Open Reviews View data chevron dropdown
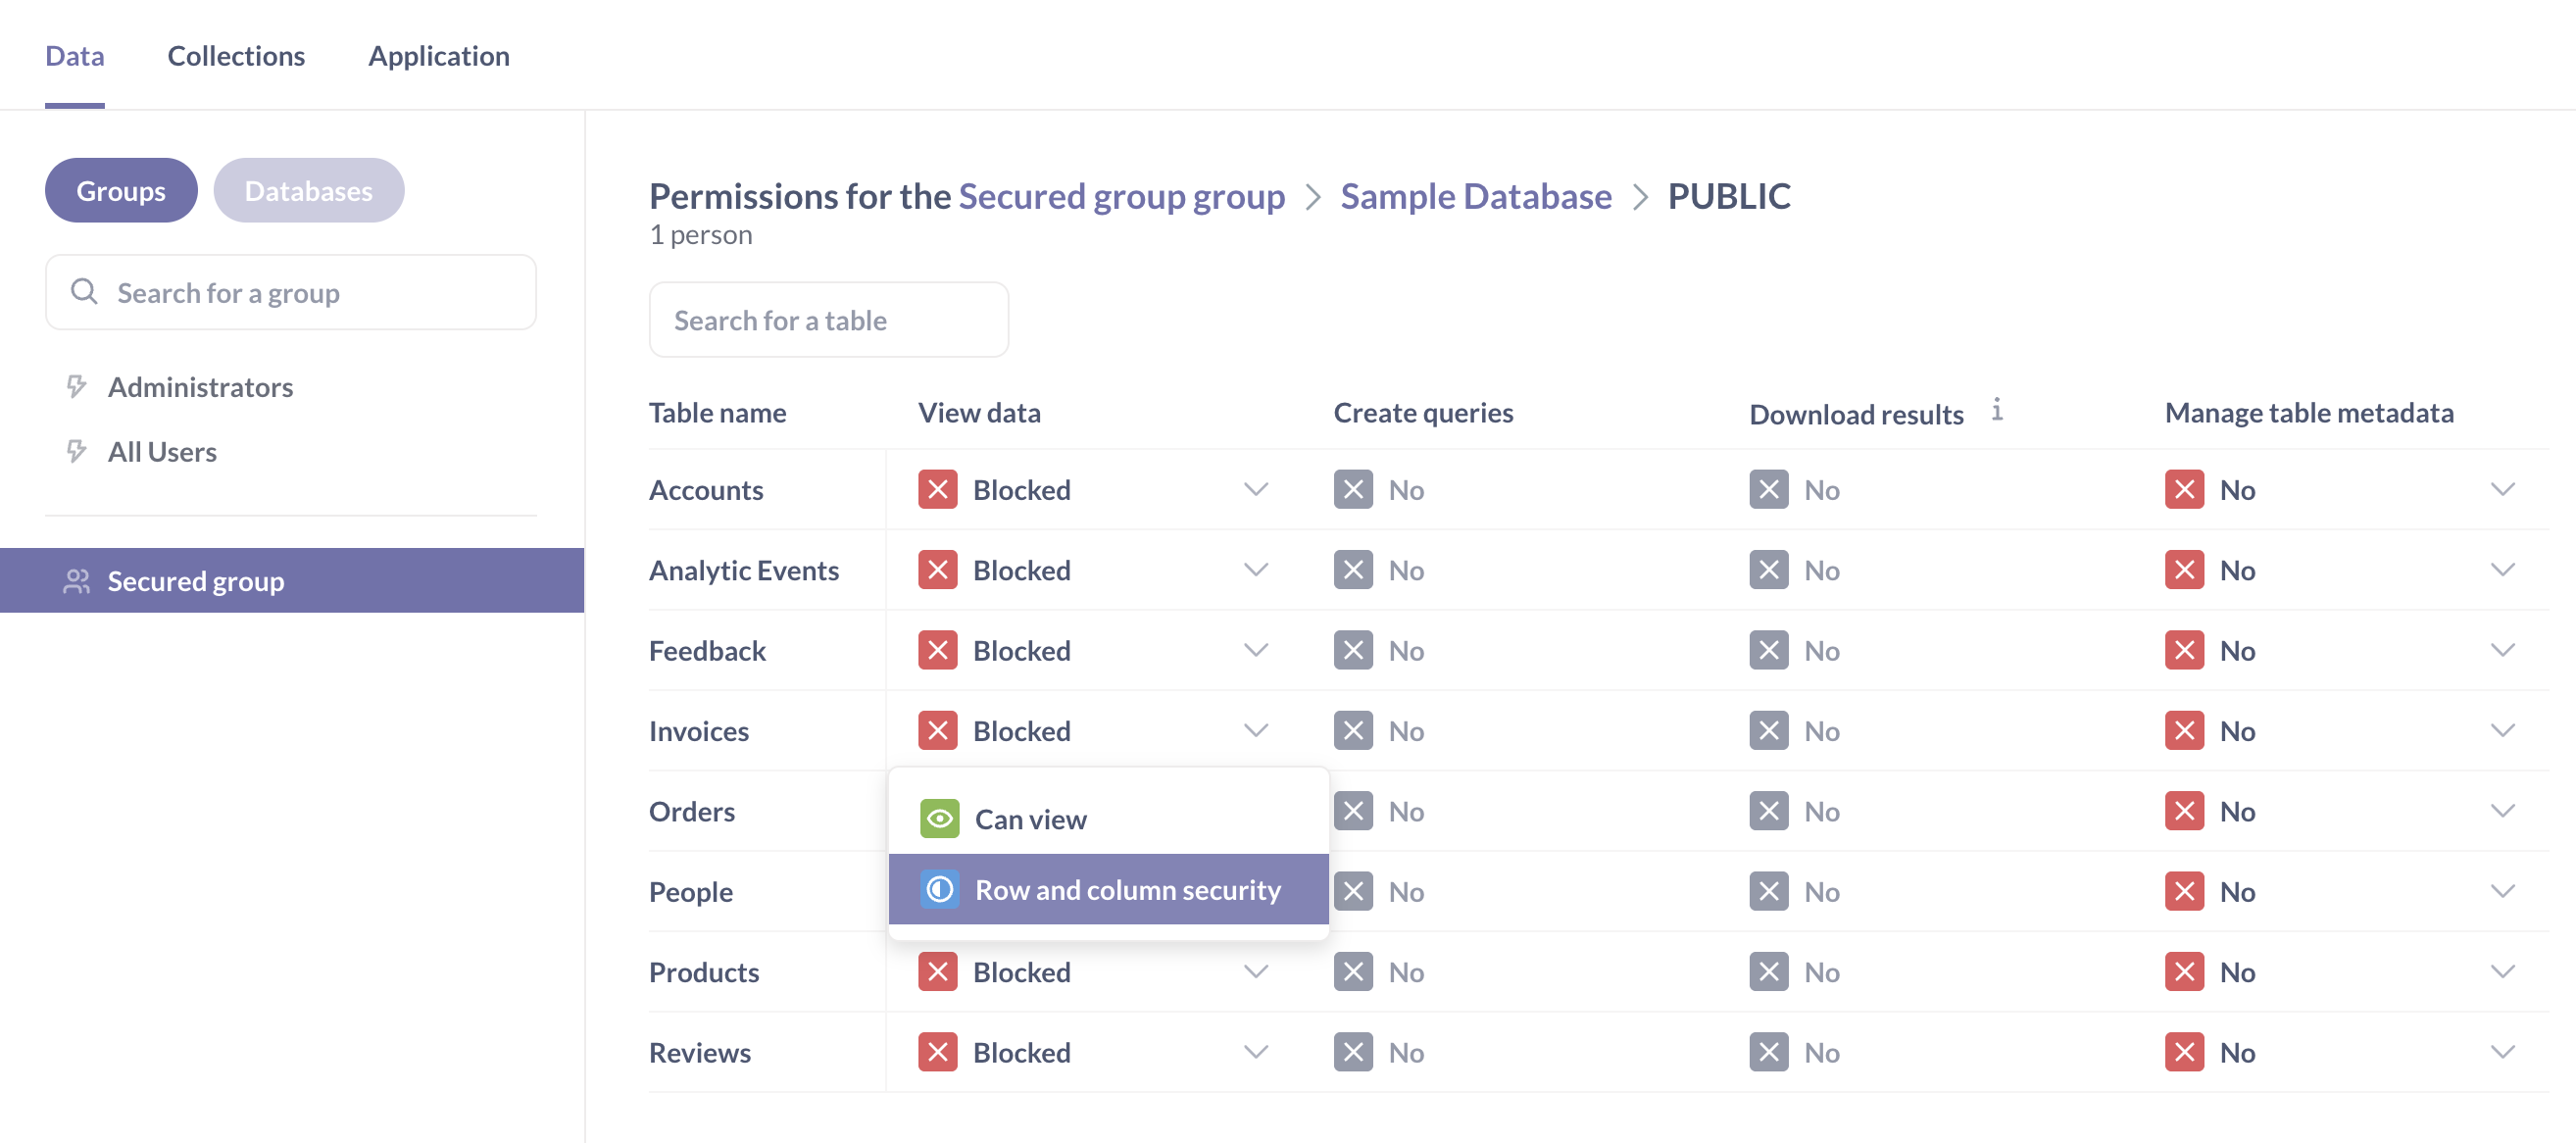 click(x=1255, y=1052)
